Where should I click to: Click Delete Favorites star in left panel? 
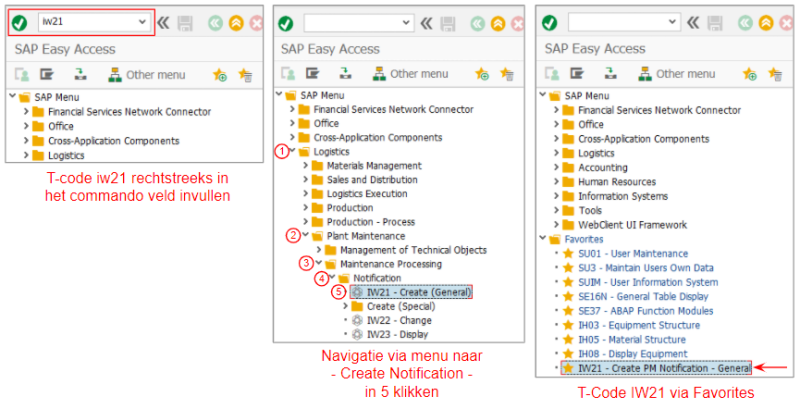245,75
